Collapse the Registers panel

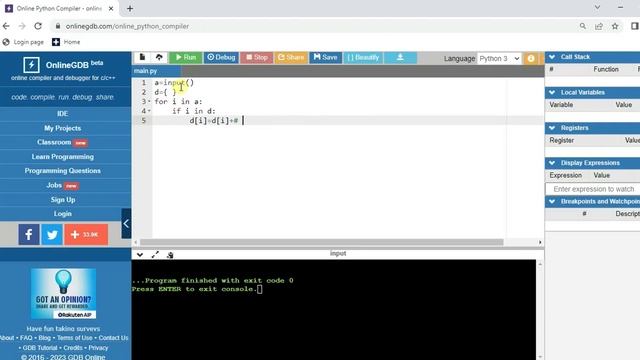[552, 128]
